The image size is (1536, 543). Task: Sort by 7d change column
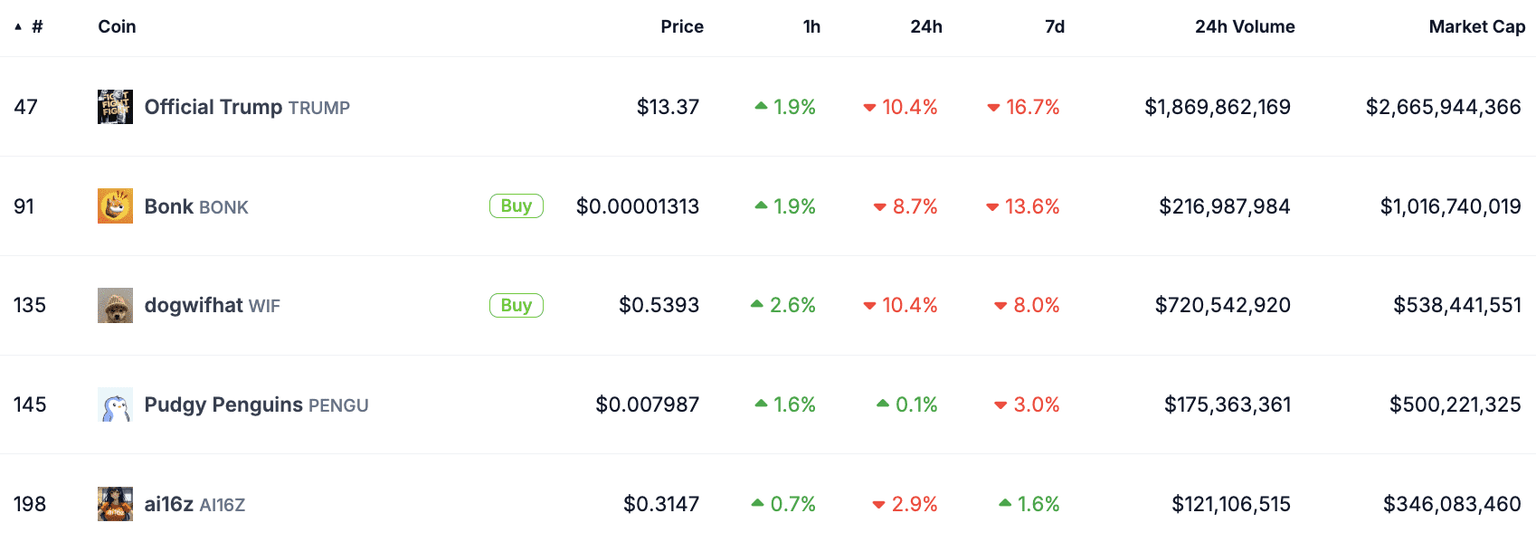[1054, 27]
